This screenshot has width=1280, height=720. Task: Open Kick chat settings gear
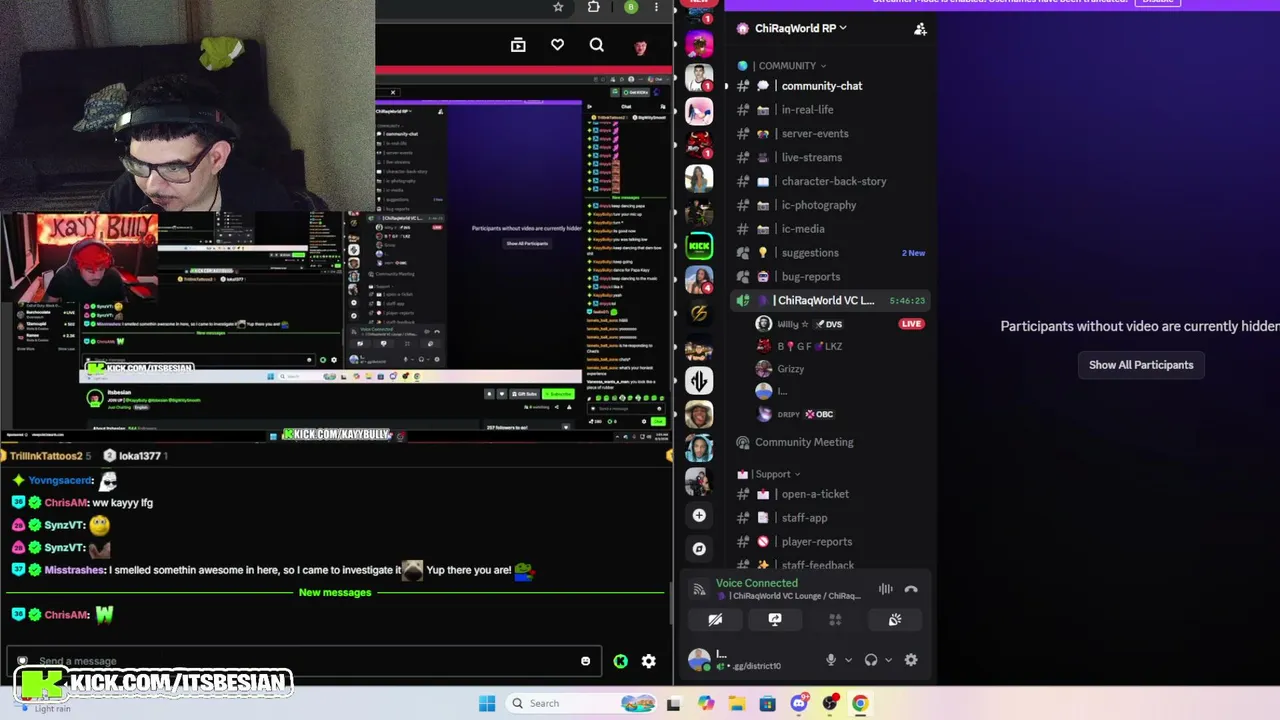point(649,661)
